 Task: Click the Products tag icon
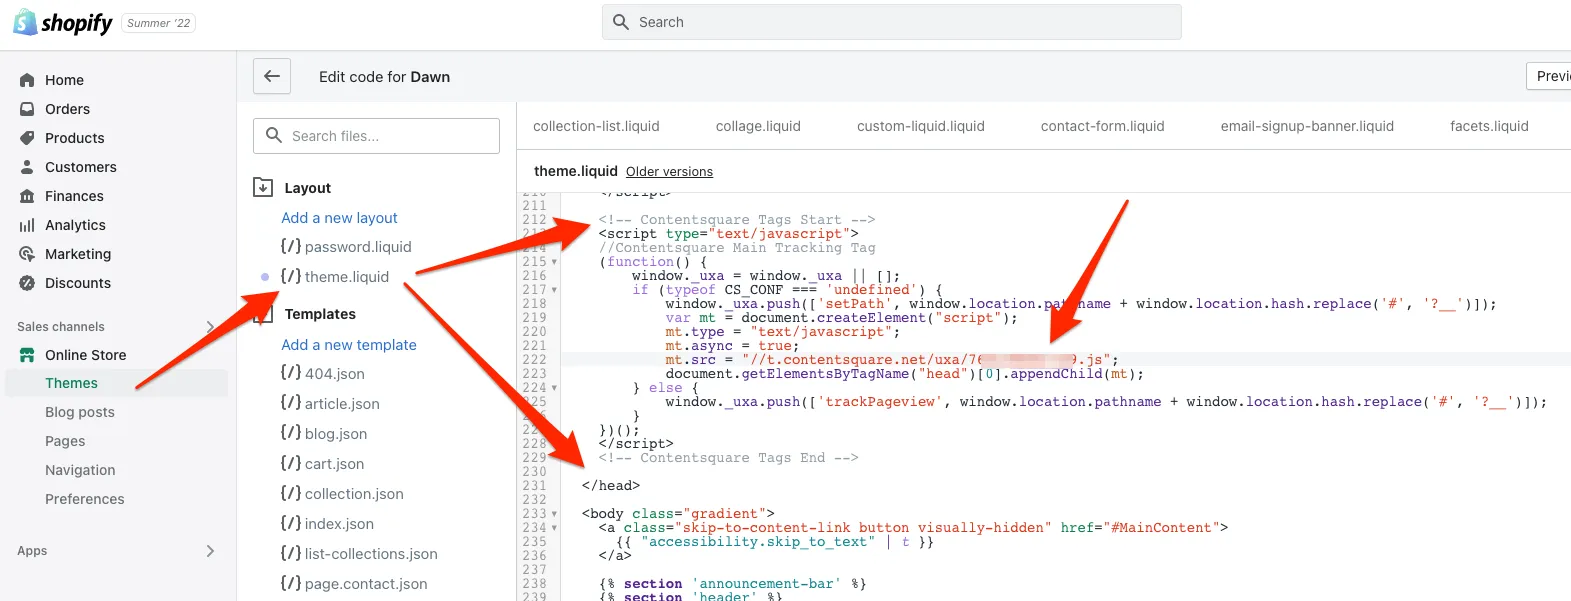[x=27, y=138]
